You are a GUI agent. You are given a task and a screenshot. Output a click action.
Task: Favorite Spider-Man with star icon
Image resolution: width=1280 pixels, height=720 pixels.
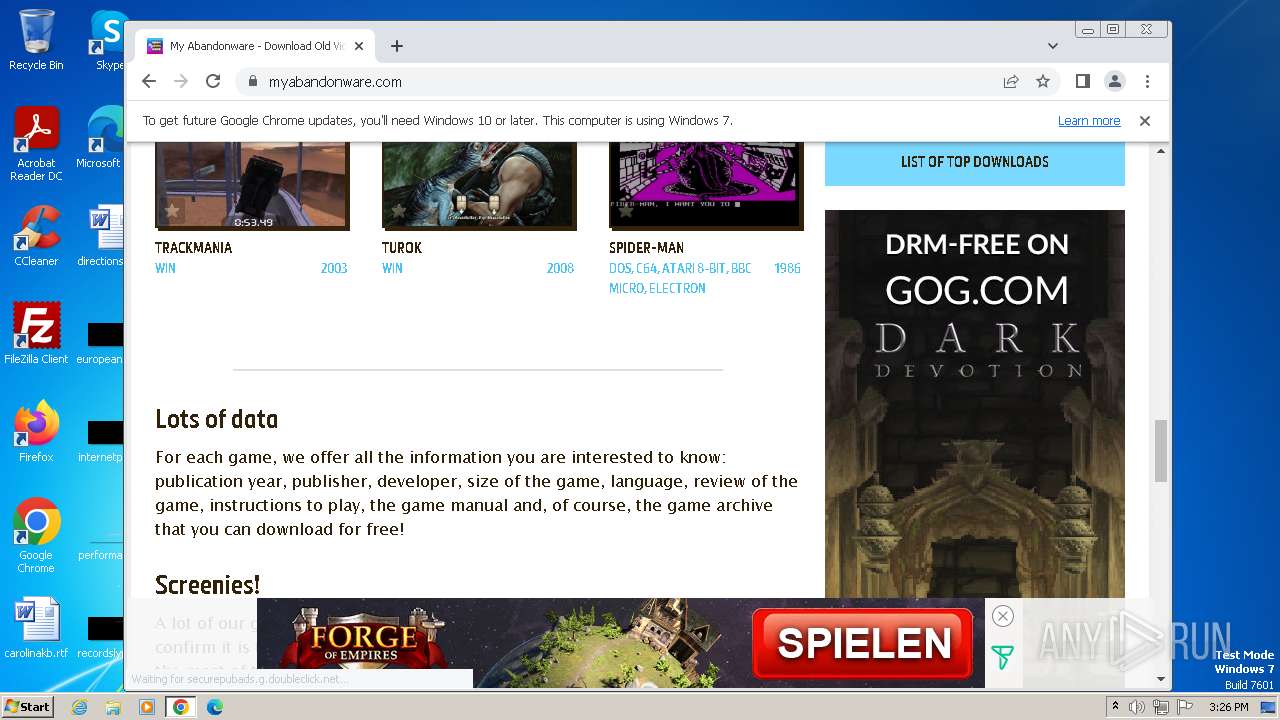(625, 211)
